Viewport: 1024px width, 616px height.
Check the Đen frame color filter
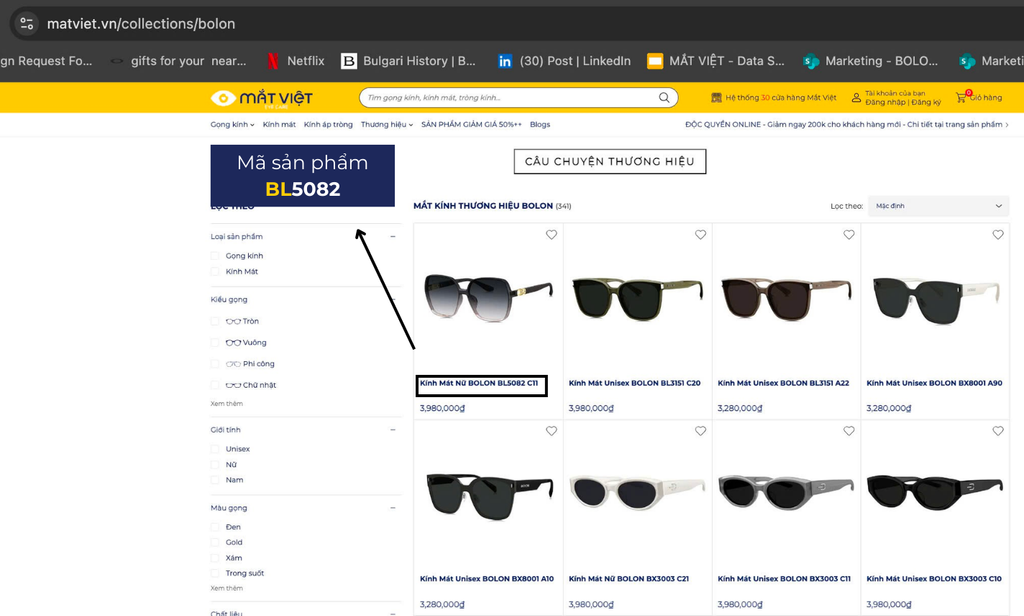pyautogui.click(x=215, y=527)
